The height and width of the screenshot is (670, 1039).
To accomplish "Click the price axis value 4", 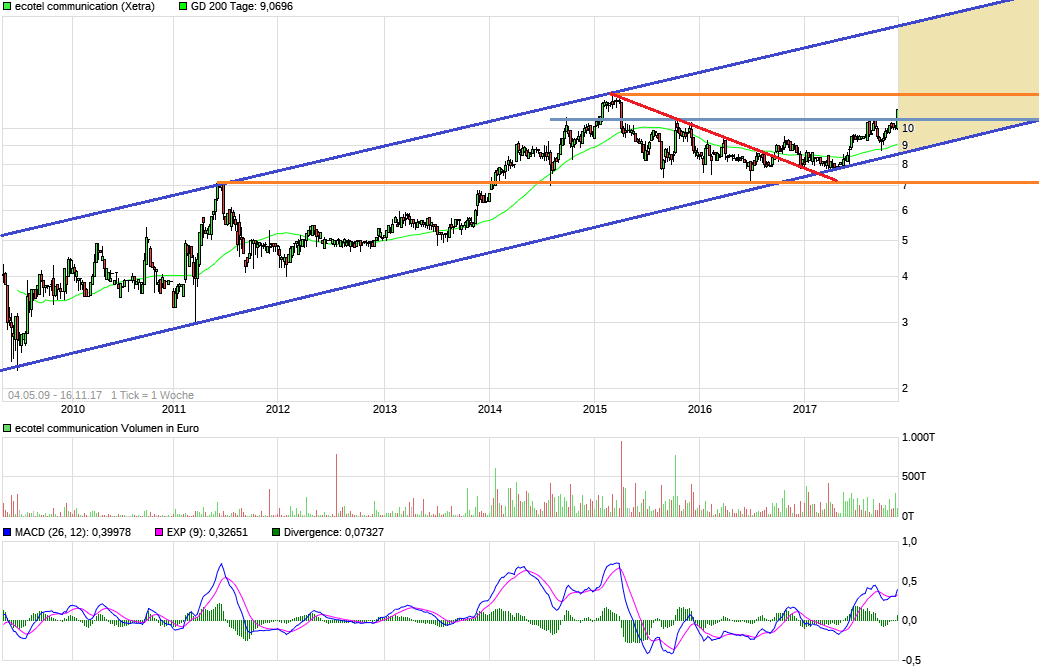I will point(905,276).
